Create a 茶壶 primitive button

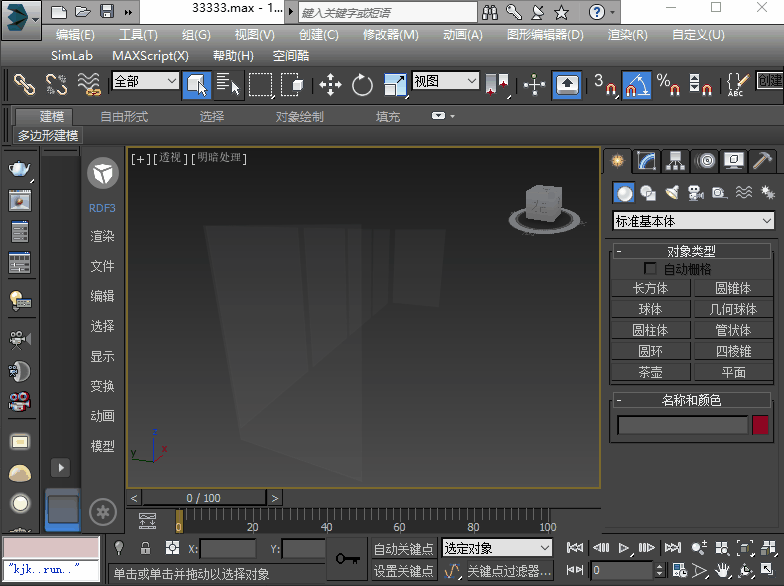pos(650,372)
